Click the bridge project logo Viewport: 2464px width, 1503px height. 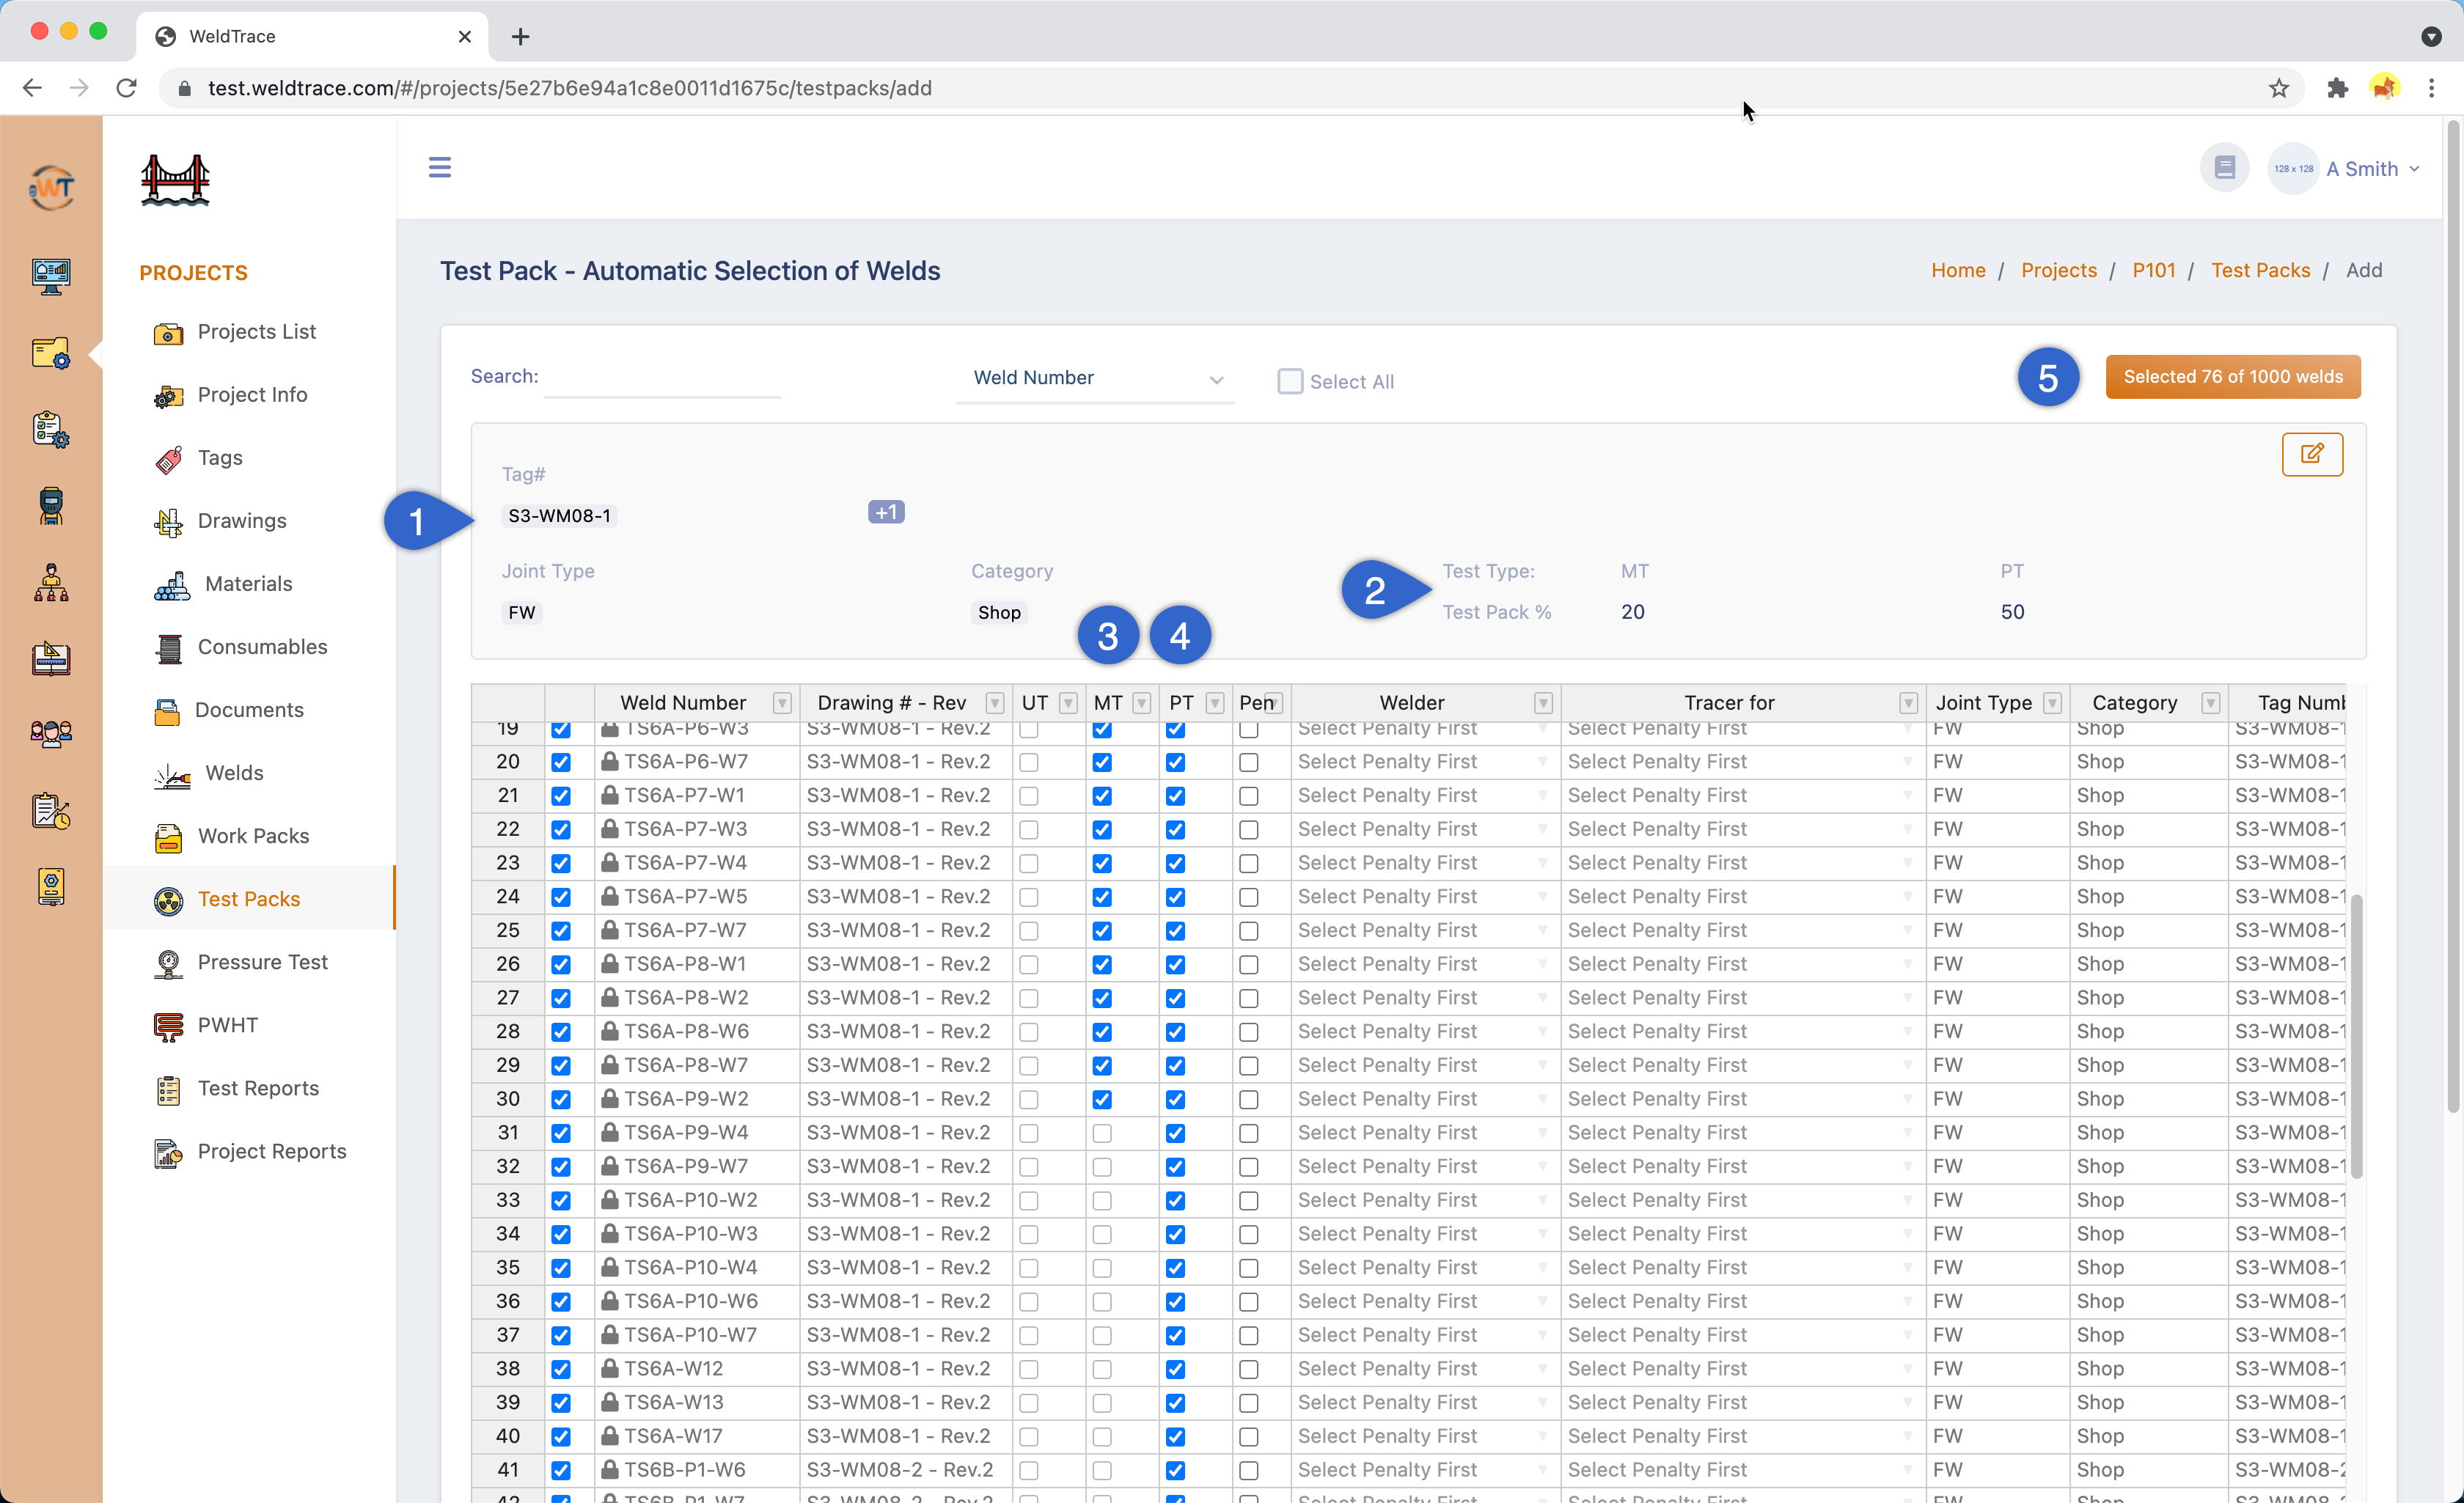175,180
